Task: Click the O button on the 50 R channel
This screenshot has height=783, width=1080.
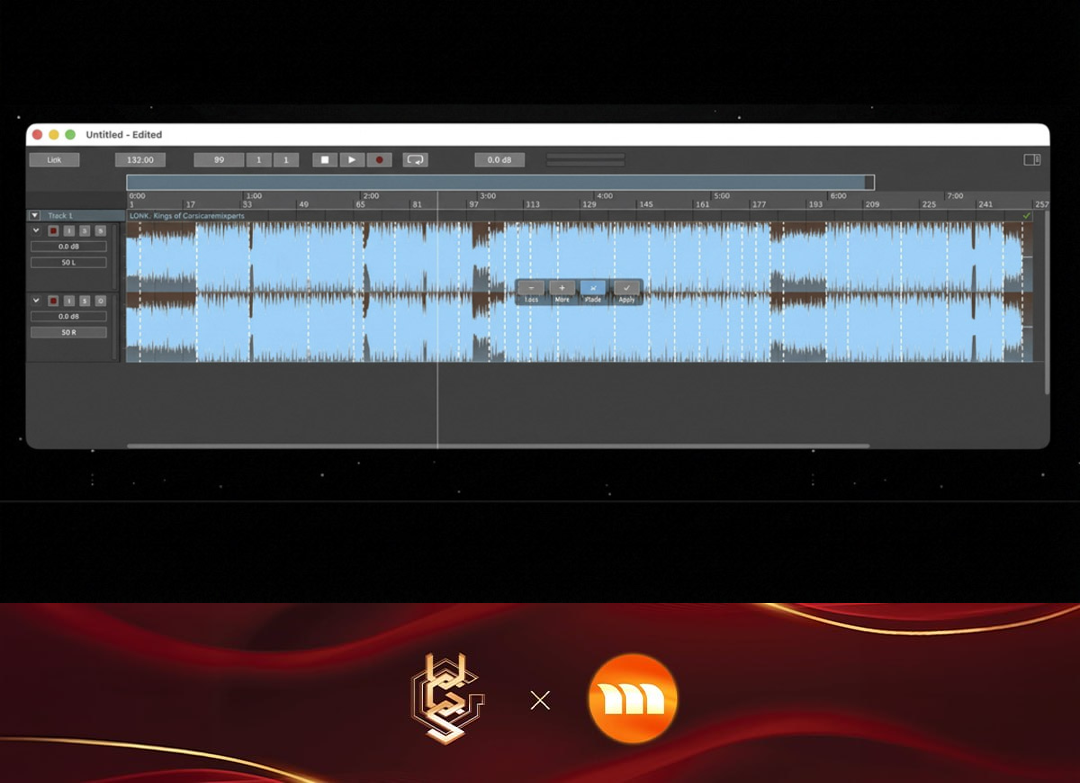Action: tap(101, 301)
